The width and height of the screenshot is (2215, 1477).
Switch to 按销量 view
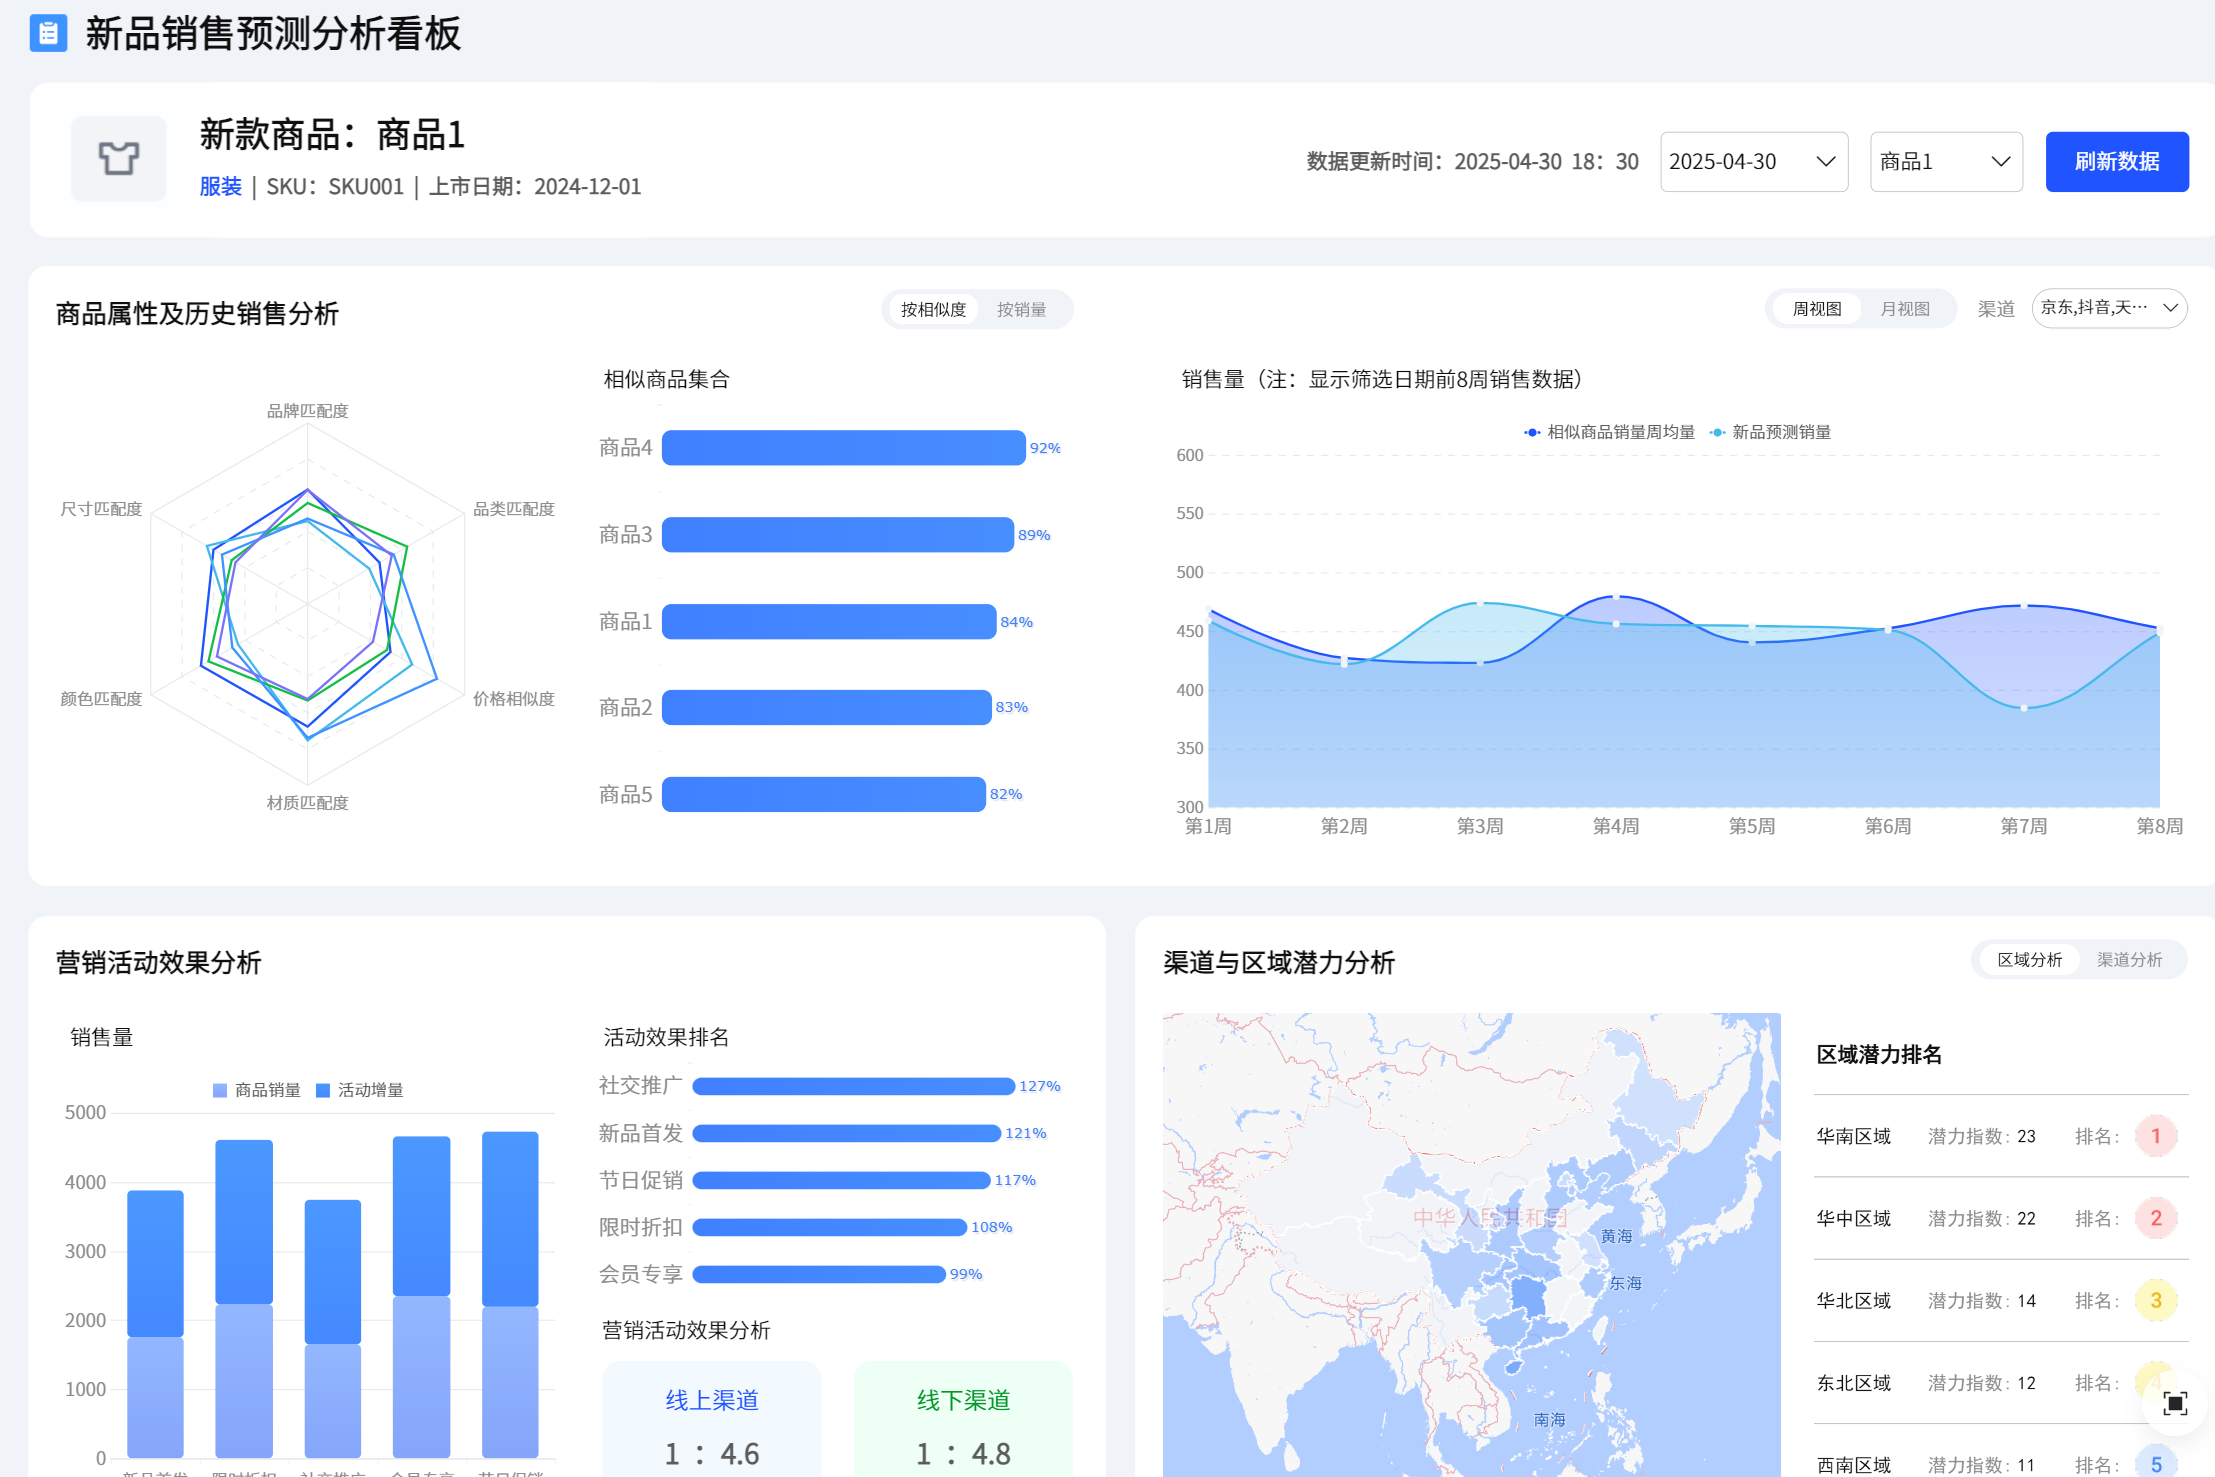1021,310
